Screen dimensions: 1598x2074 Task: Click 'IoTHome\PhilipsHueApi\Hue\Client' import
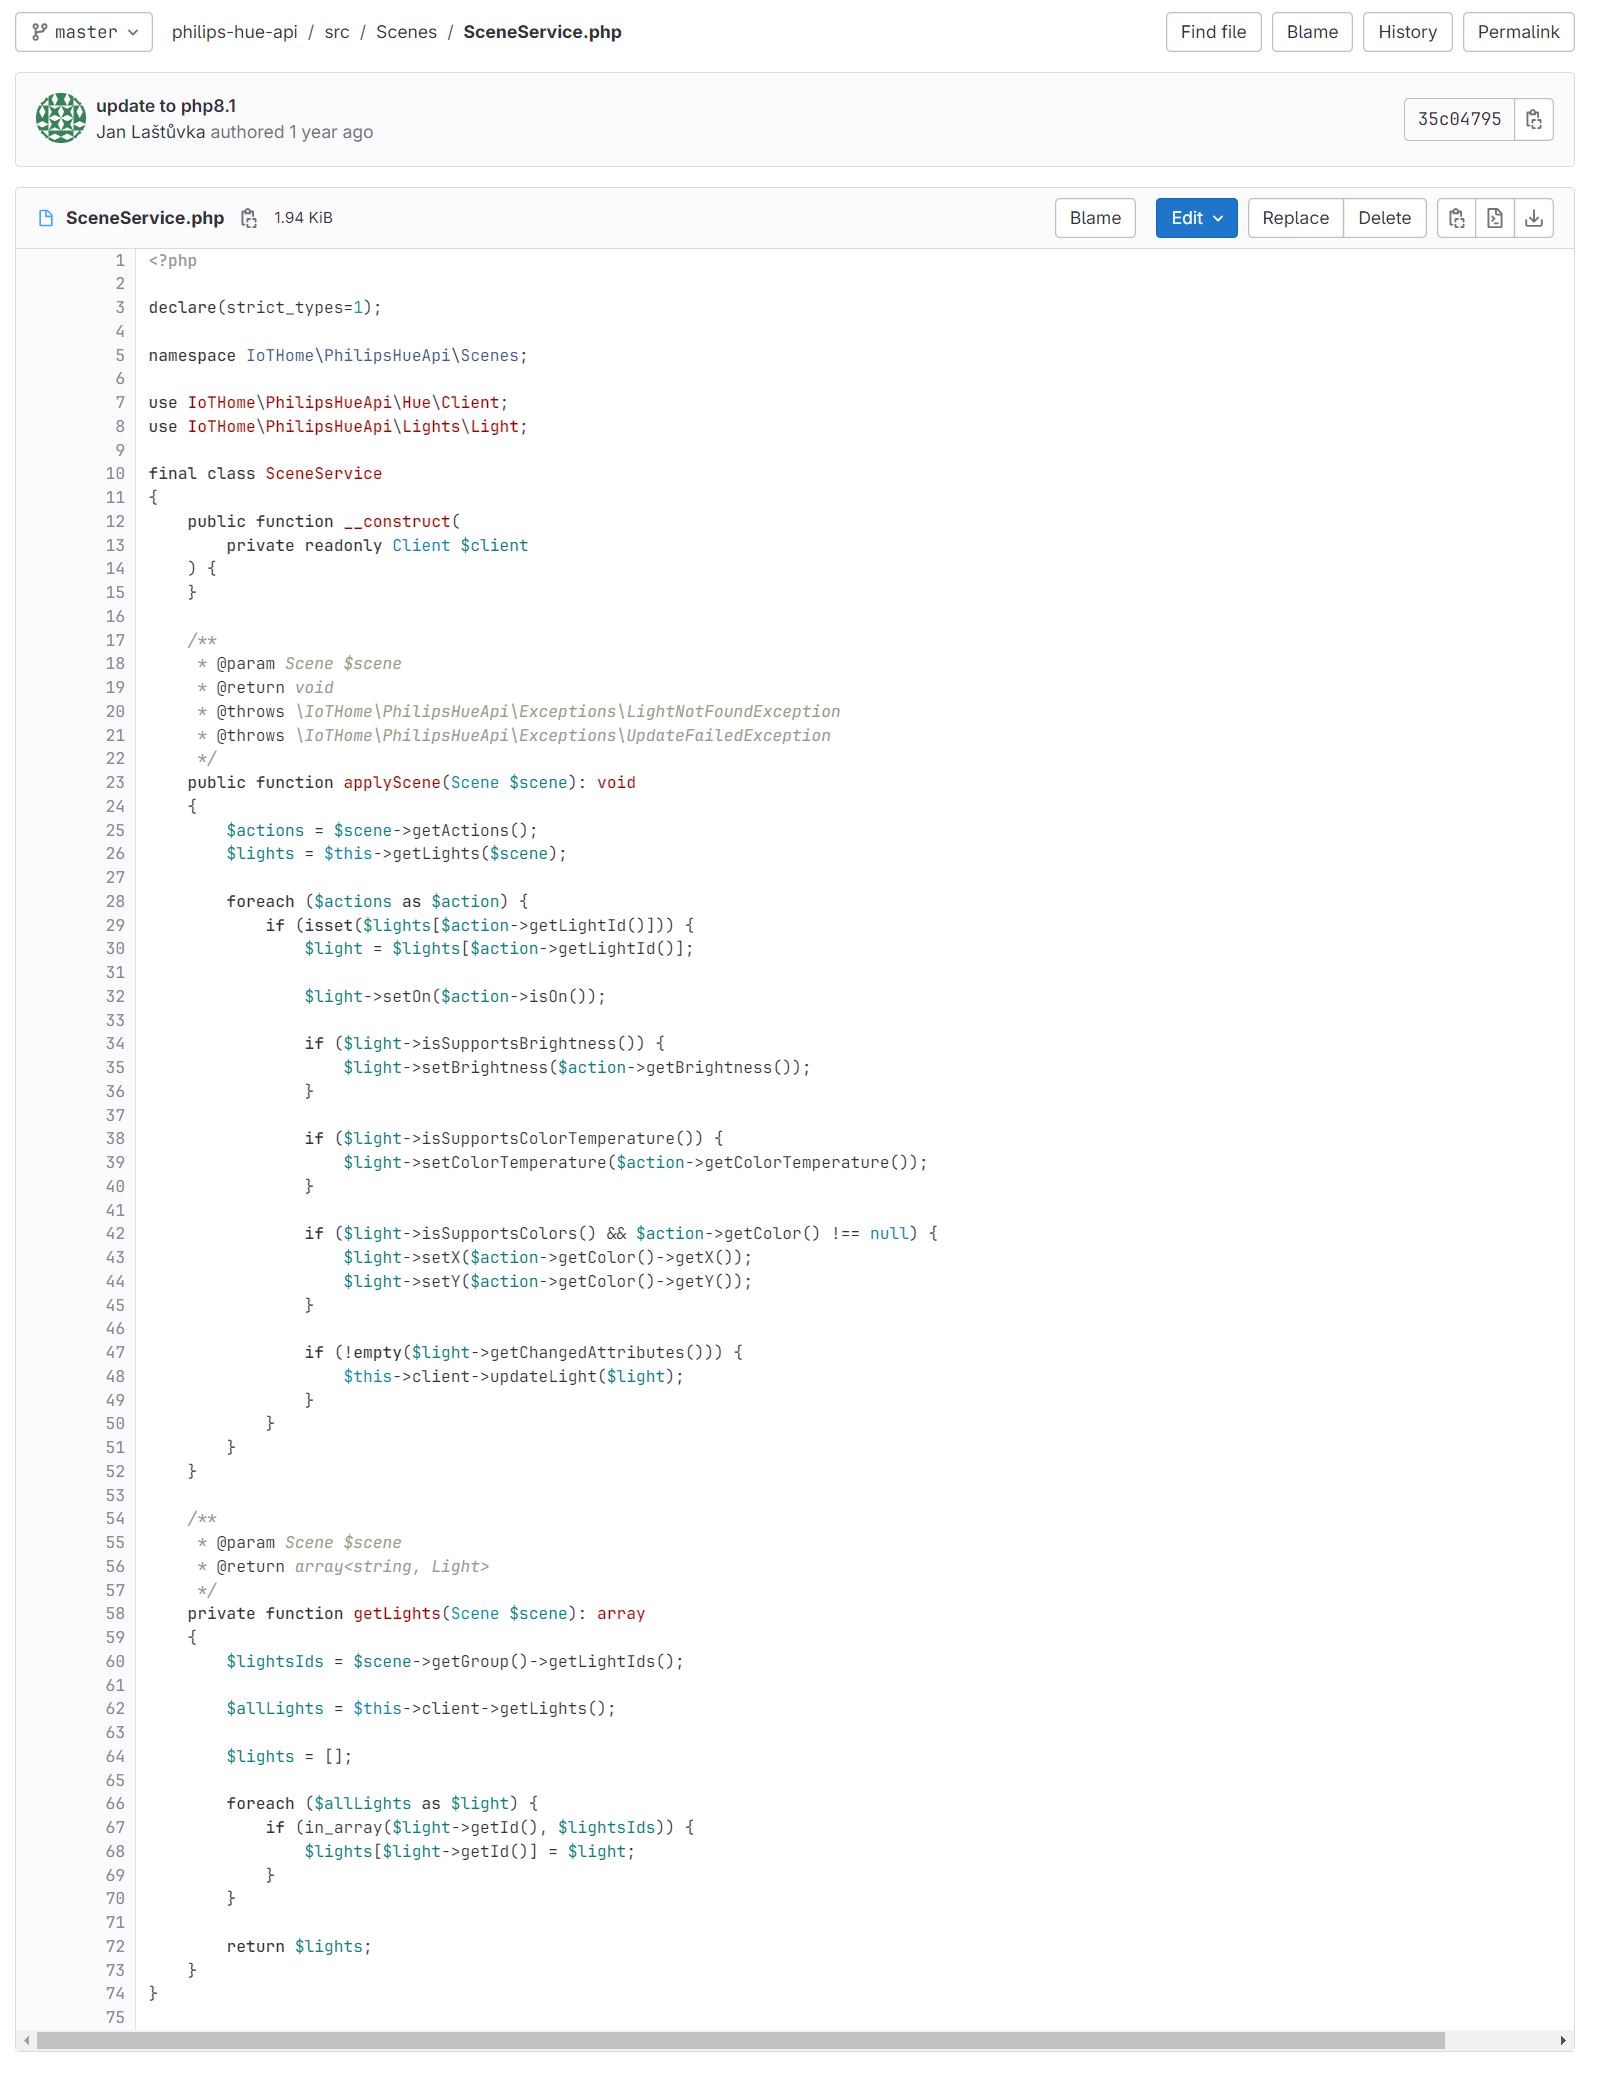(x=343, y=403)
